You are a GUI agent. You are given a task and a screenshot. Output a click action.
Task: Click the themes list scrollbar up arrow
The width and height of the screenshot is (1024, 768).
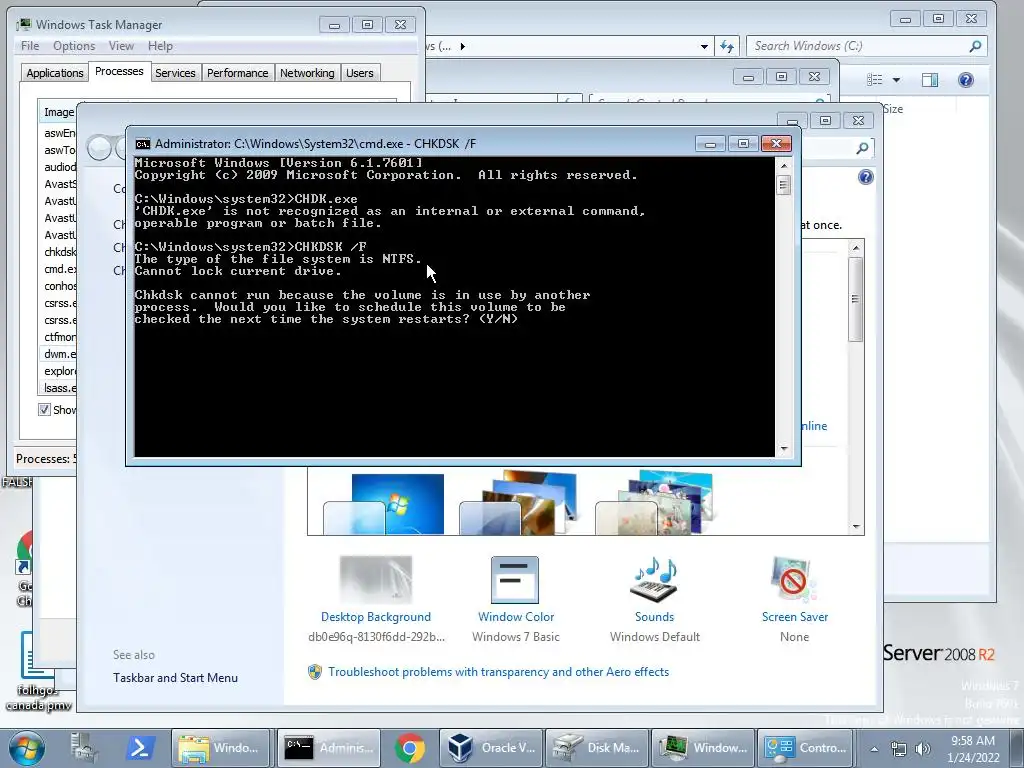856,248
